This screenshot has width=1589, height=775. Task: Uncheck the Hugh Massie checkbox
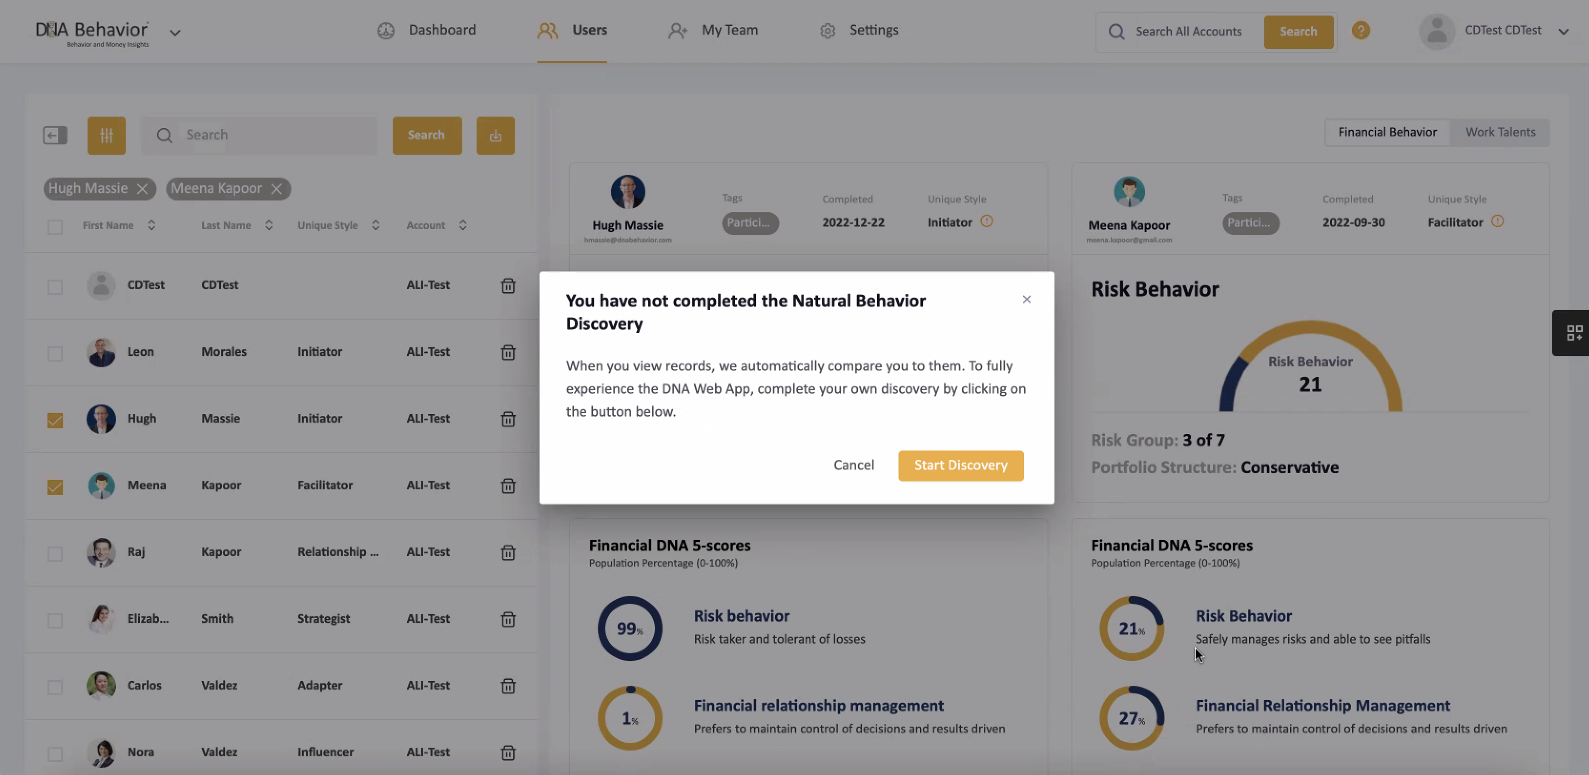(55, 420)
